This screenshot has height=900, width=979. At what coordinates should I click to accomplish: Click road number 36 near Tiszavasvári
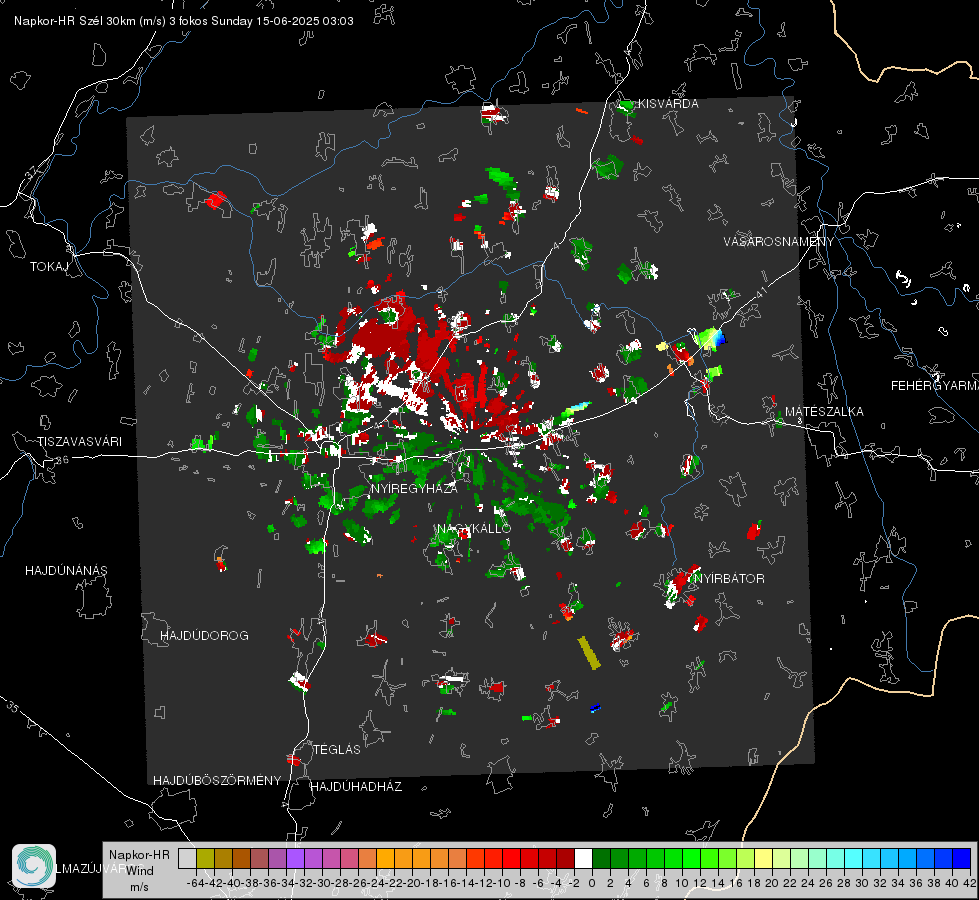pos(62,460)
